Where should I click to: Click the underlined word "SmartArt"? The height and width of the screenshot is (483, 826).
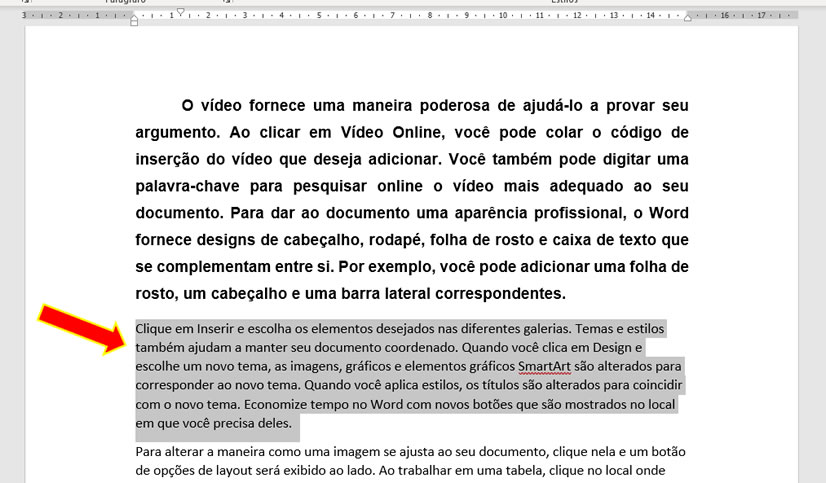tap(544, 366)
